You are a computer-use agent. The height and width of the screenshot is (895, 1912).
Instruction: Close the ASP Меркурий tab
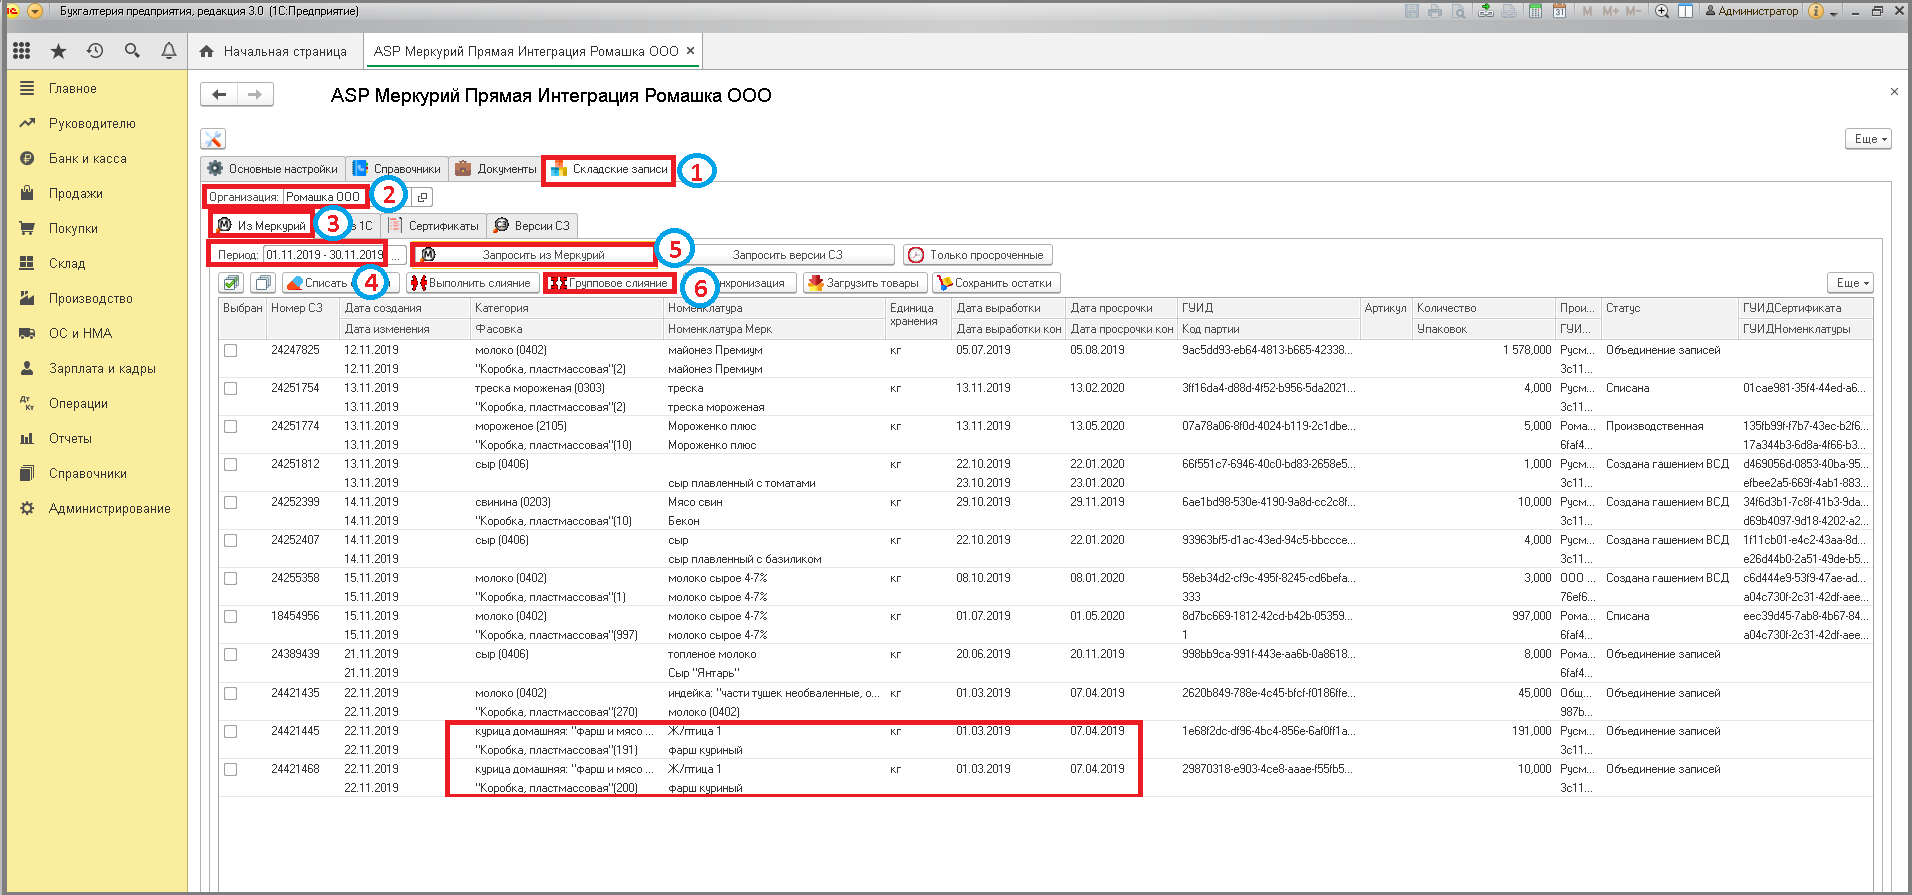(690, 50)
